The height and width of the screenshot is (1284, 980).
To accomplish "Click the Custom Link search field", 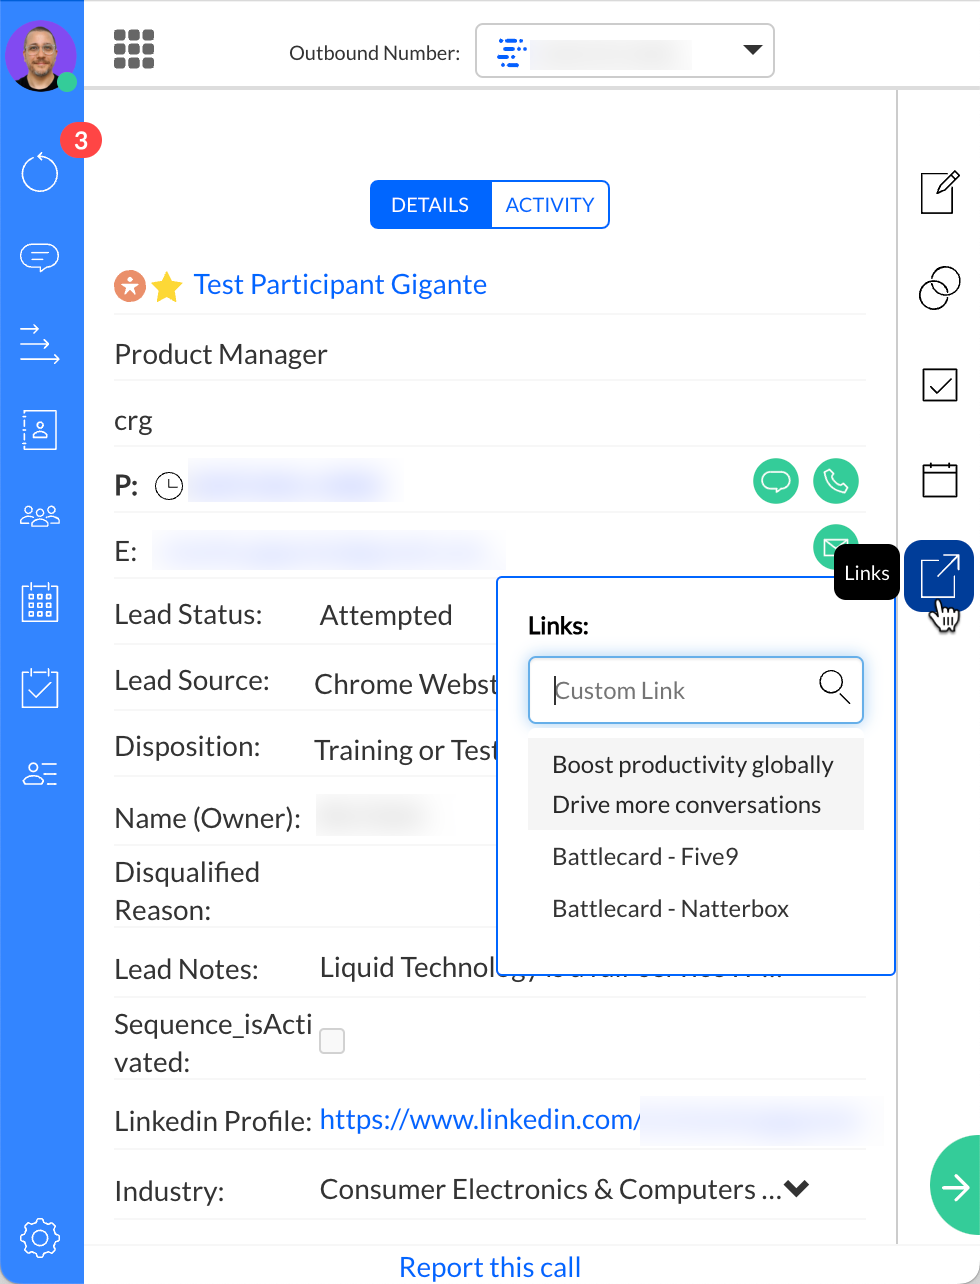I will [680, 690].
